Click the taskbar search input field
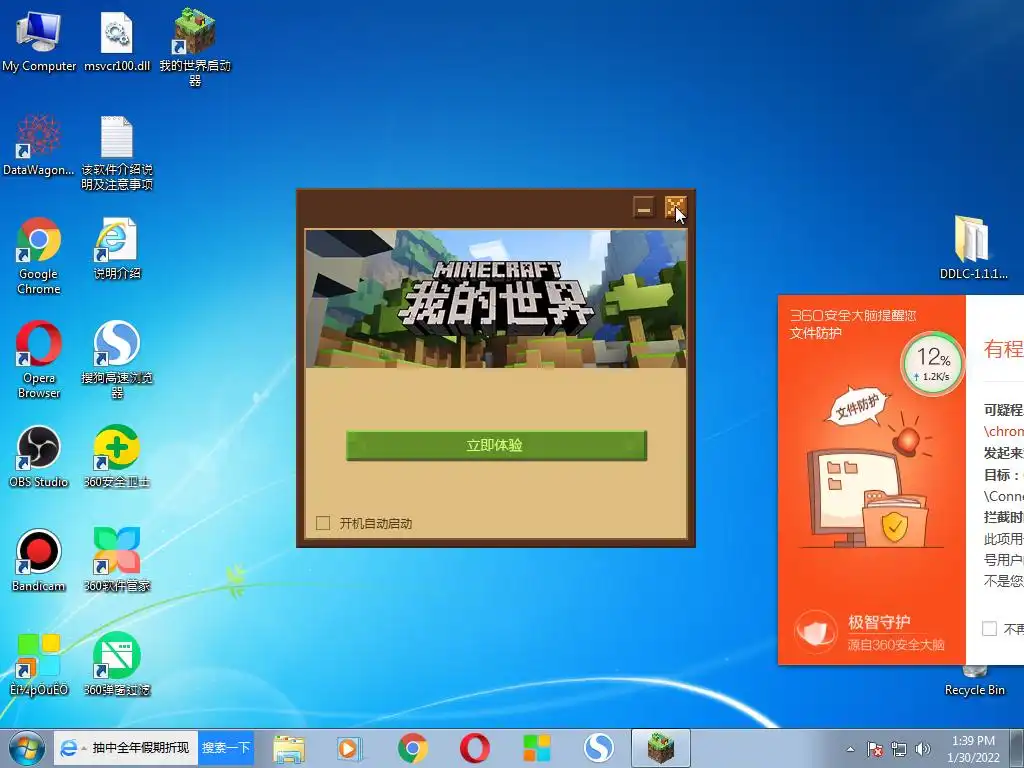The height and width of the screenshot is (768, 1024). (x=140, y=748)
